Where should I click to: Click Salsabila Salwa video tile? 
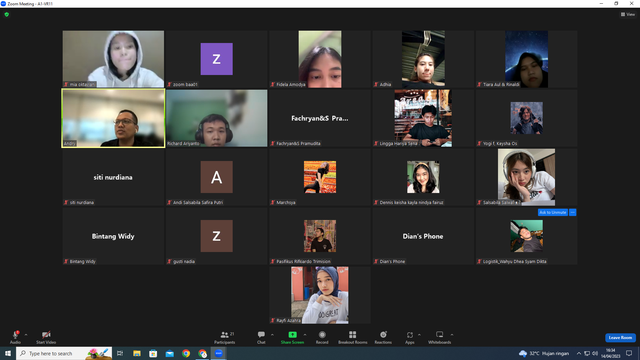click(x=527, y=177)
